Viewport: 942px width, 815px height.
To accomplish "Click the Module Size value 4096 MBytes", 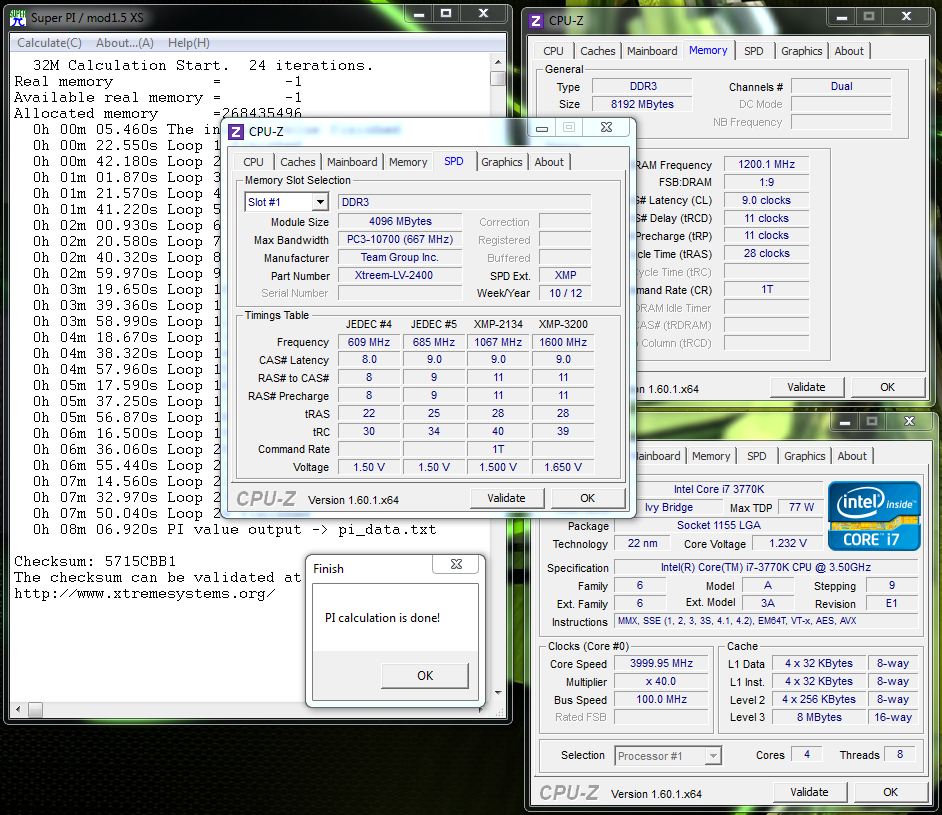I will (x=400, y=221).
